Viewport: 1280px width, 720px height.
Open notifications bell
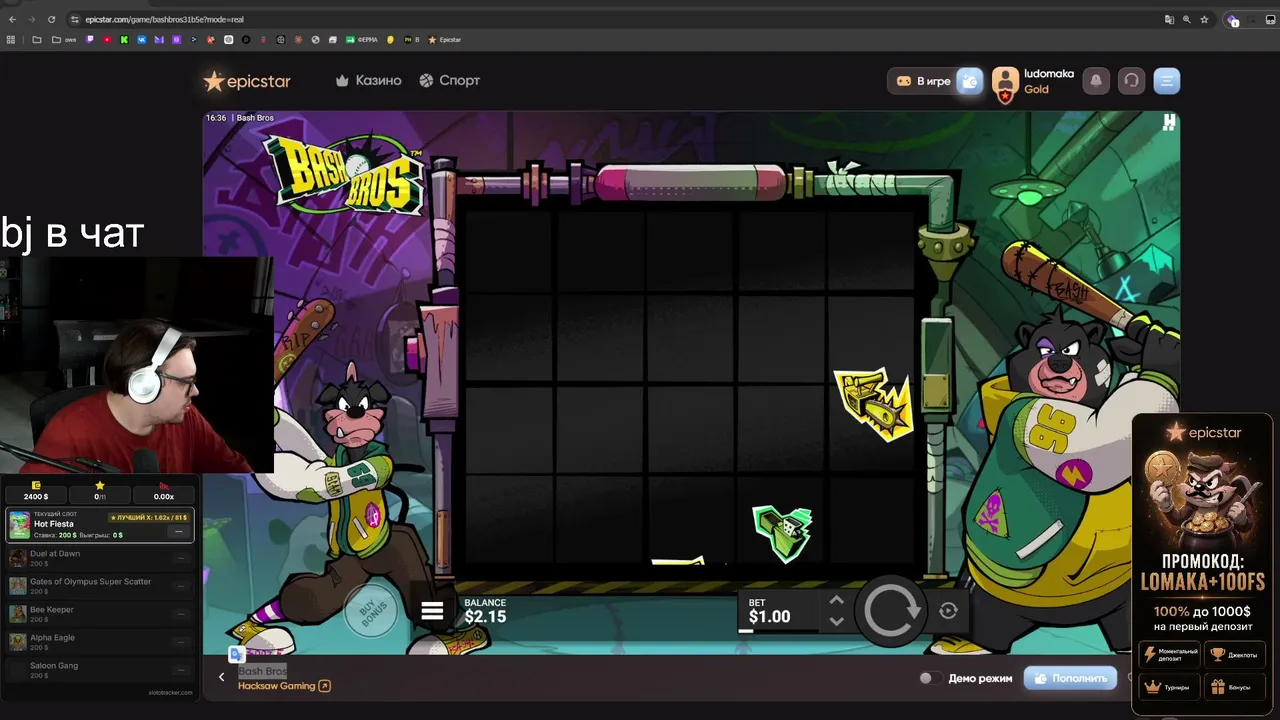click(x=1096, y=81)
